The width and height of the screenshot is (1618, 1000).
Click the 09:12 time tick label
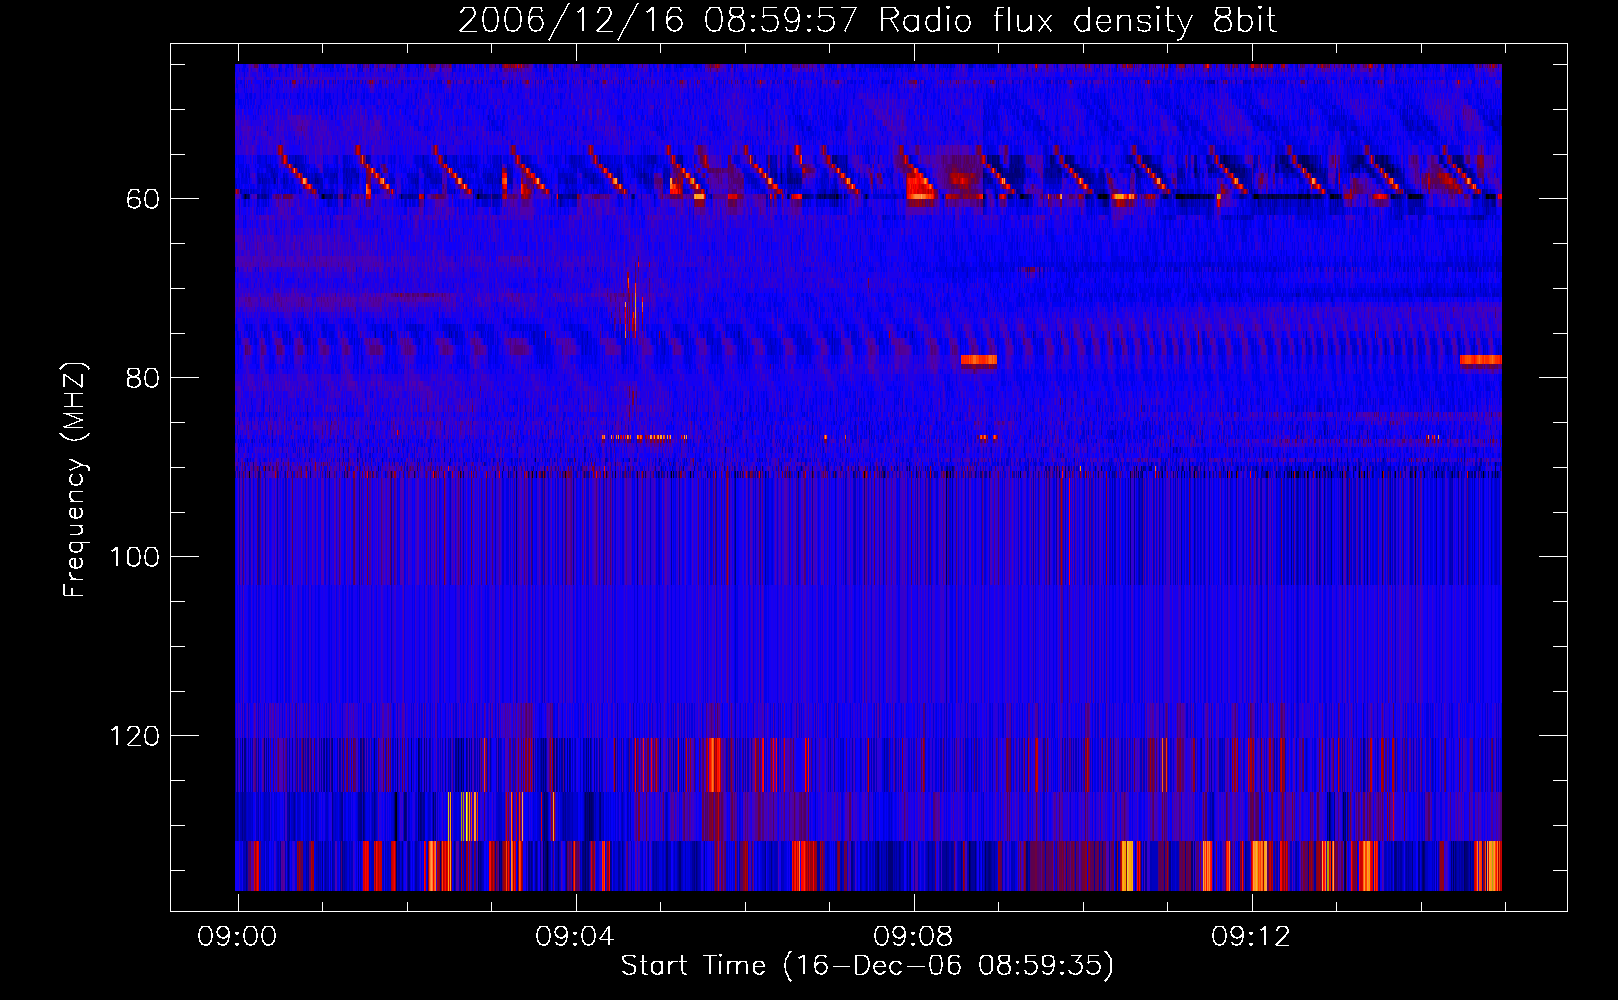tap(1251, 937)
